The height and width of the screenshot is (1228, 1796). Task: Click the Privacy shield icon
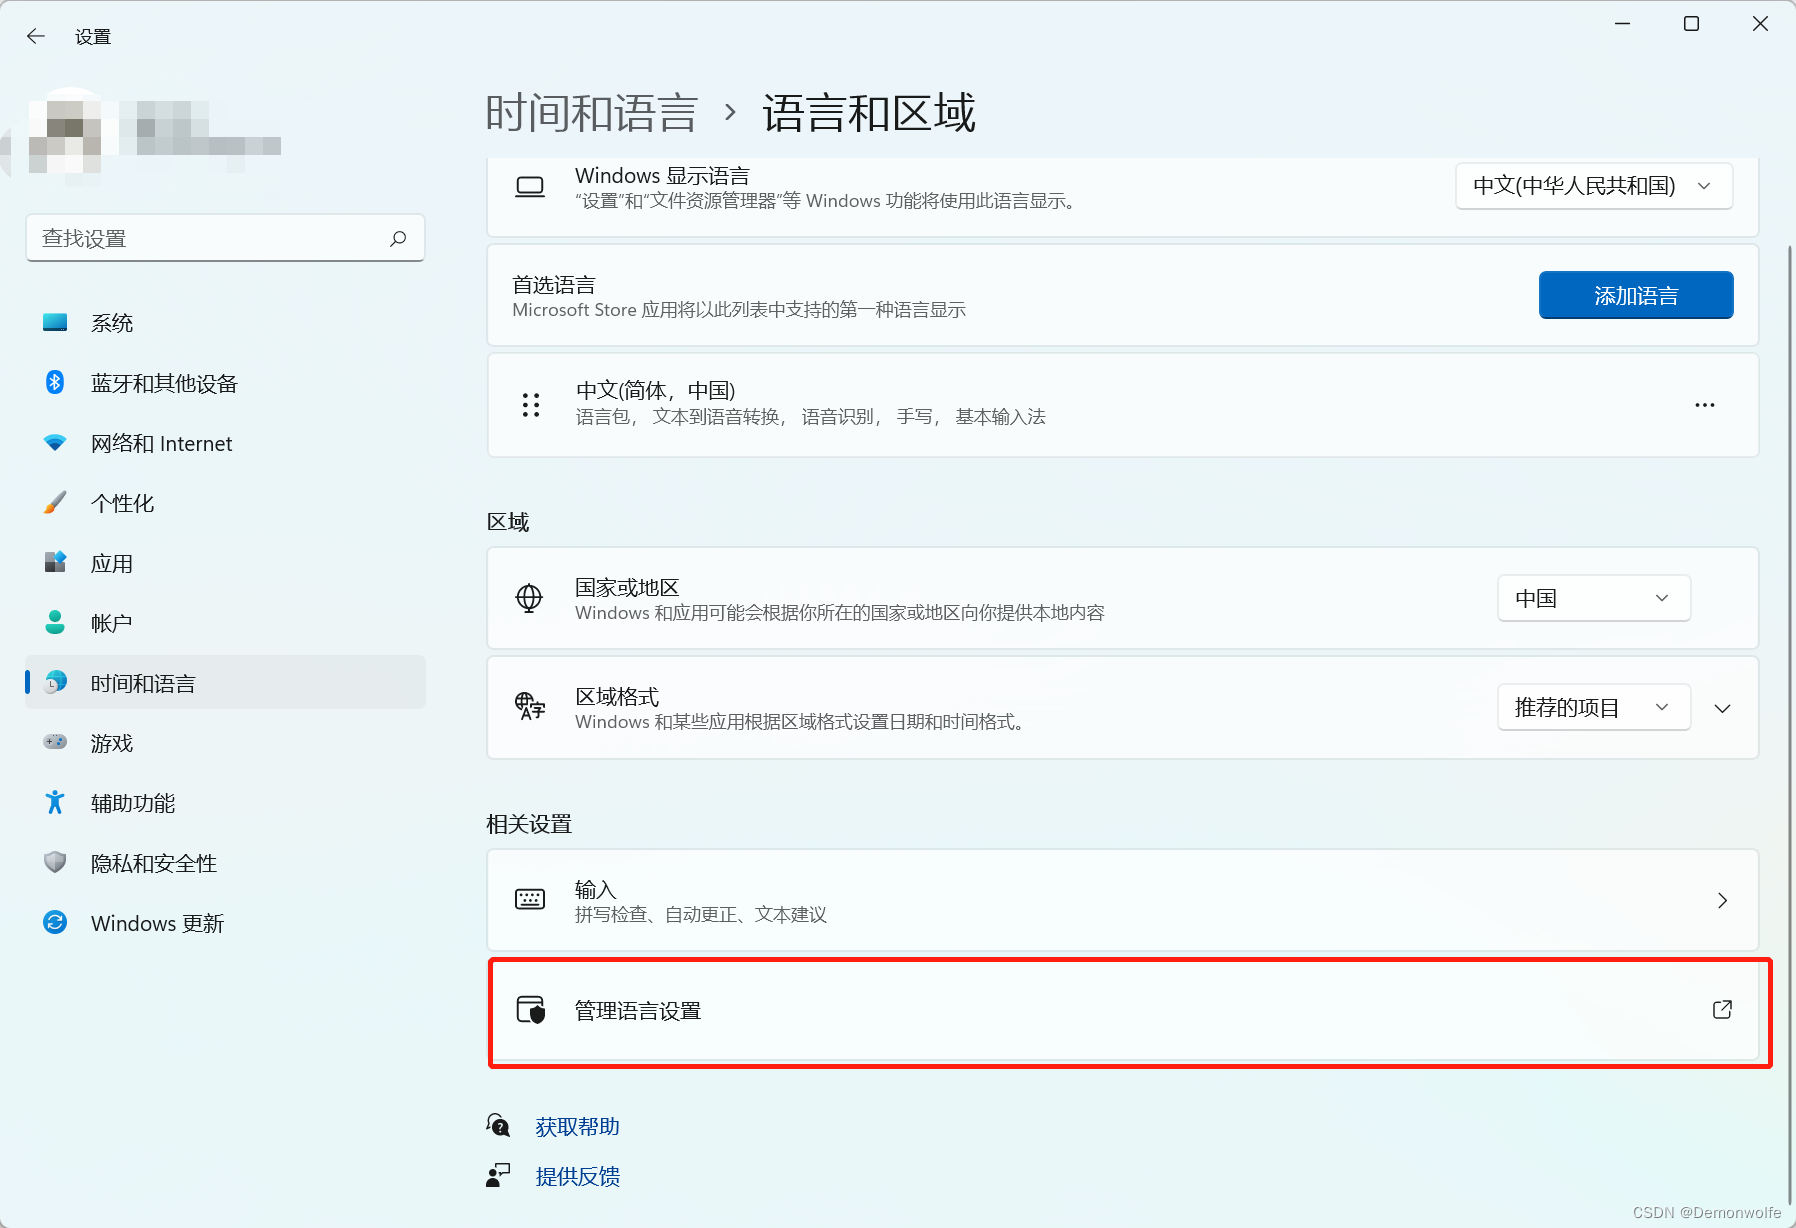coord(55,862)
